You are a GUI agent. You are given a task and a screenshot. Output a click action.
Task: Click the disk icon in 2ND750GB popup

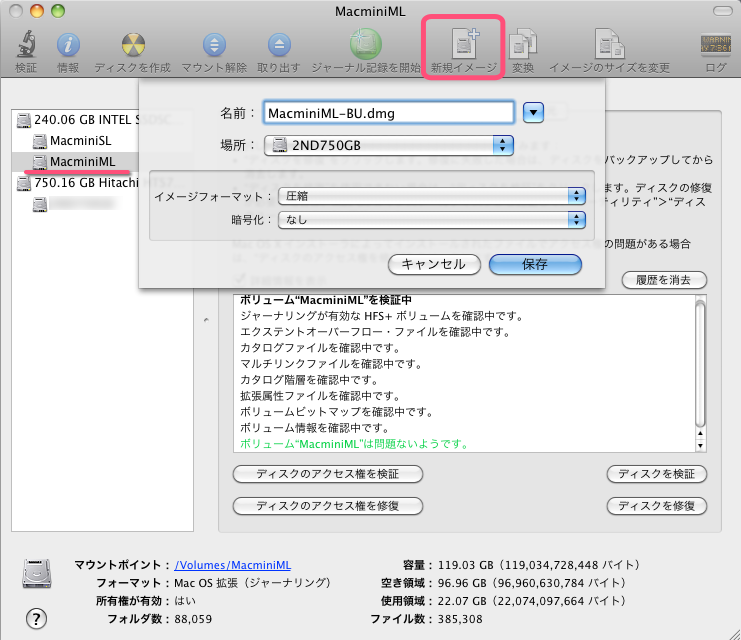[280, 145]
